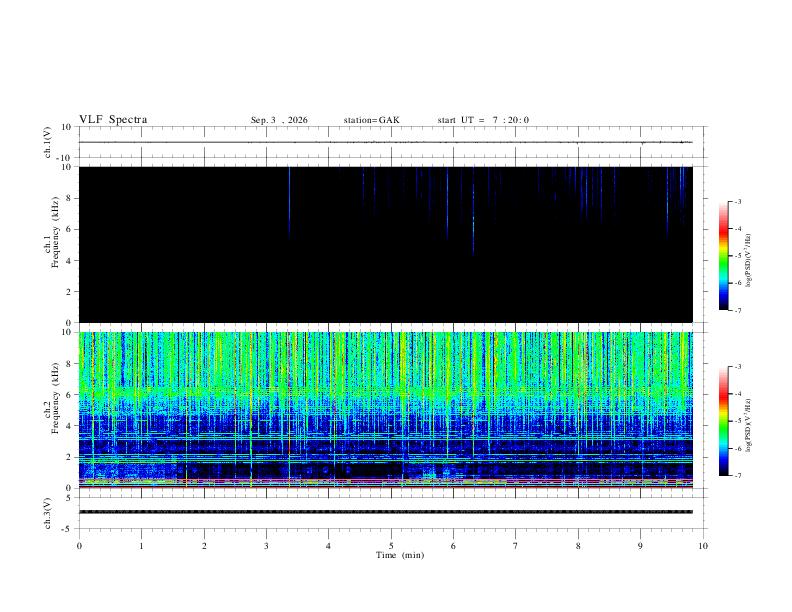Image resolution: width=792 pixels, height=612 pixels.
Task: Click the ch.1 black spectrogram panel
Action: point(386,244)
